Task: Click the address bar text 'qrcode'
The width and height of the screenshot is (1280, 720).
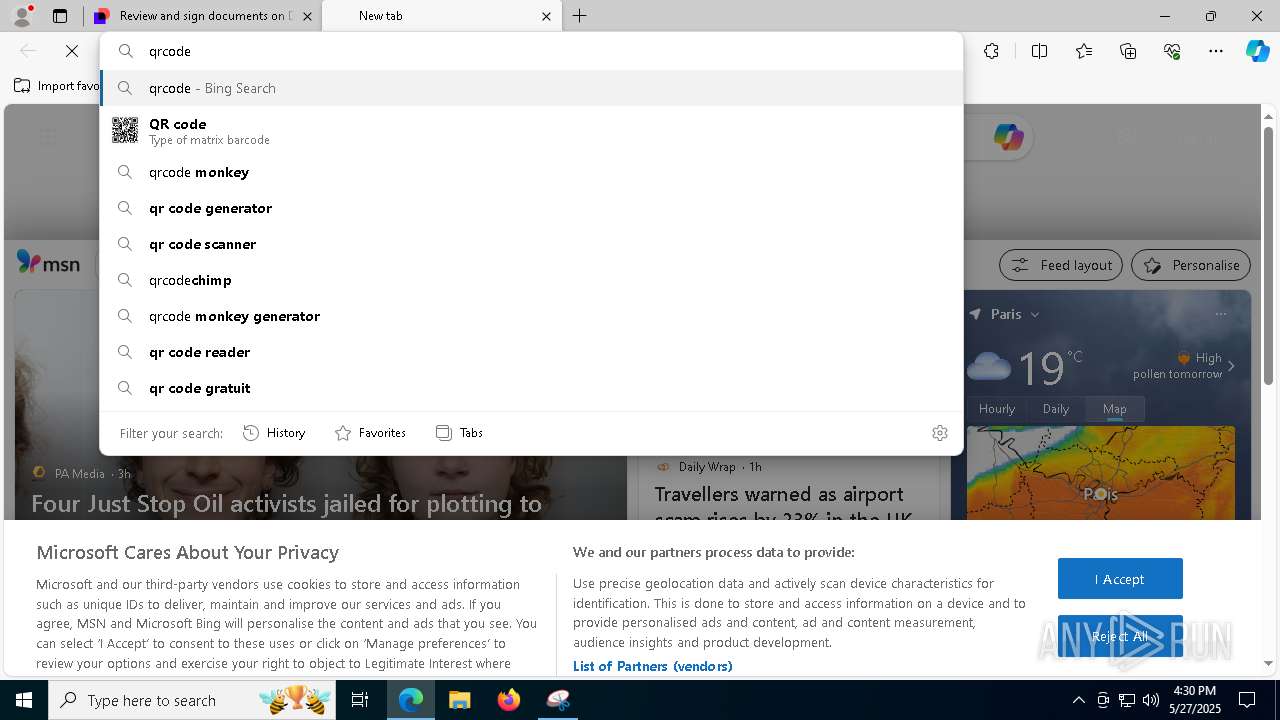Action: click(169, 51)
